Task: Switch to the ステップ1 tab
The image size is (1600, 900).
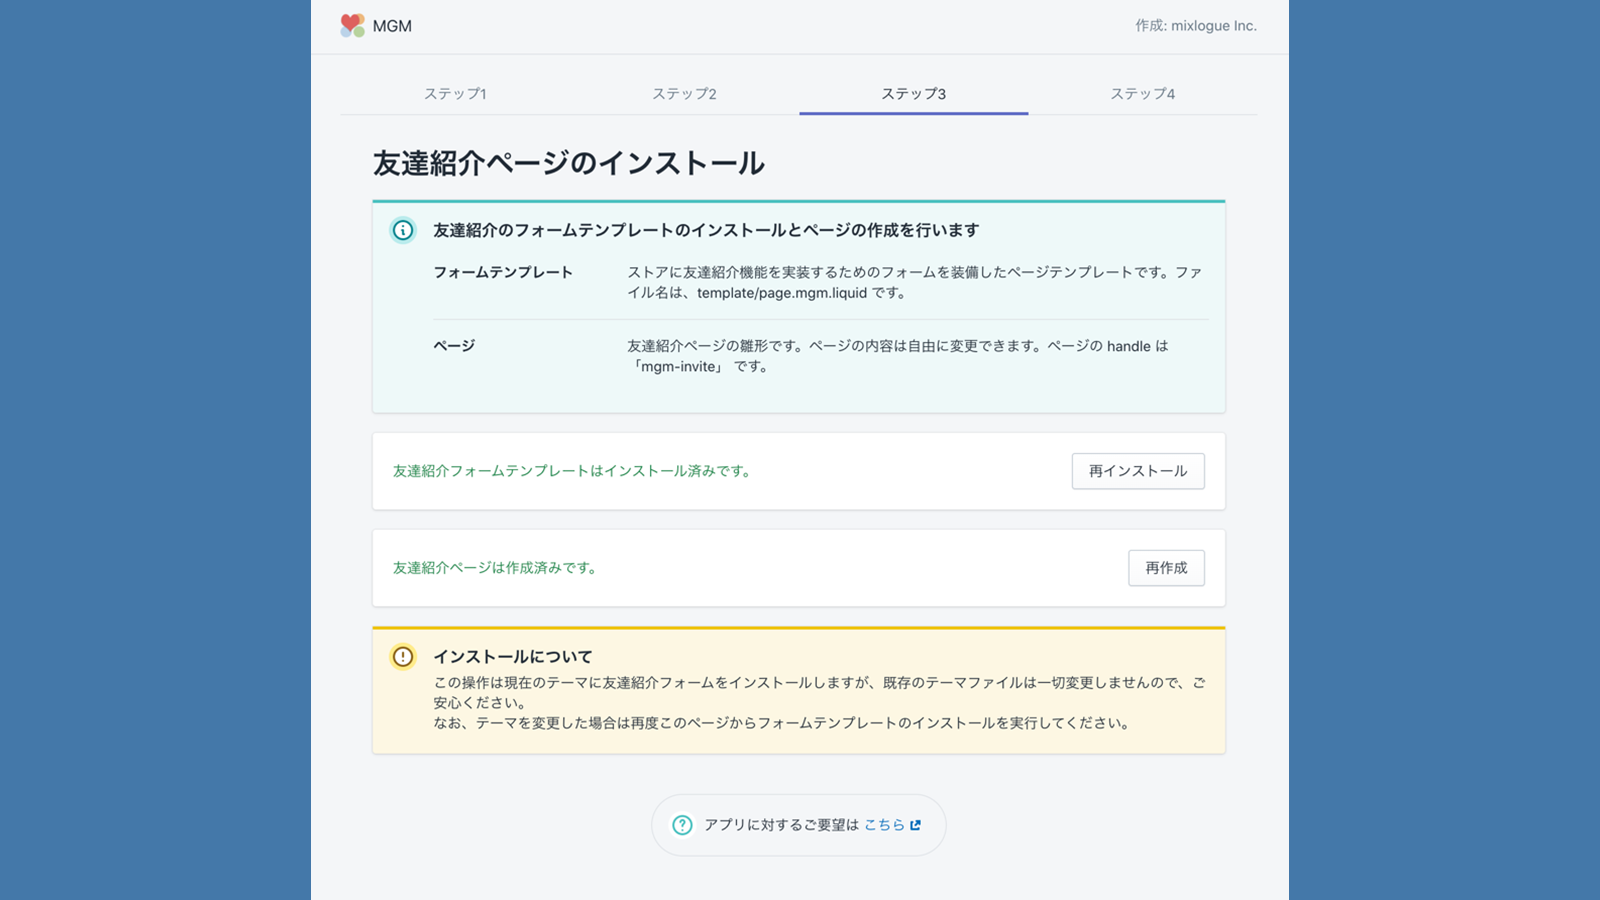Action: tap(455, 93)
